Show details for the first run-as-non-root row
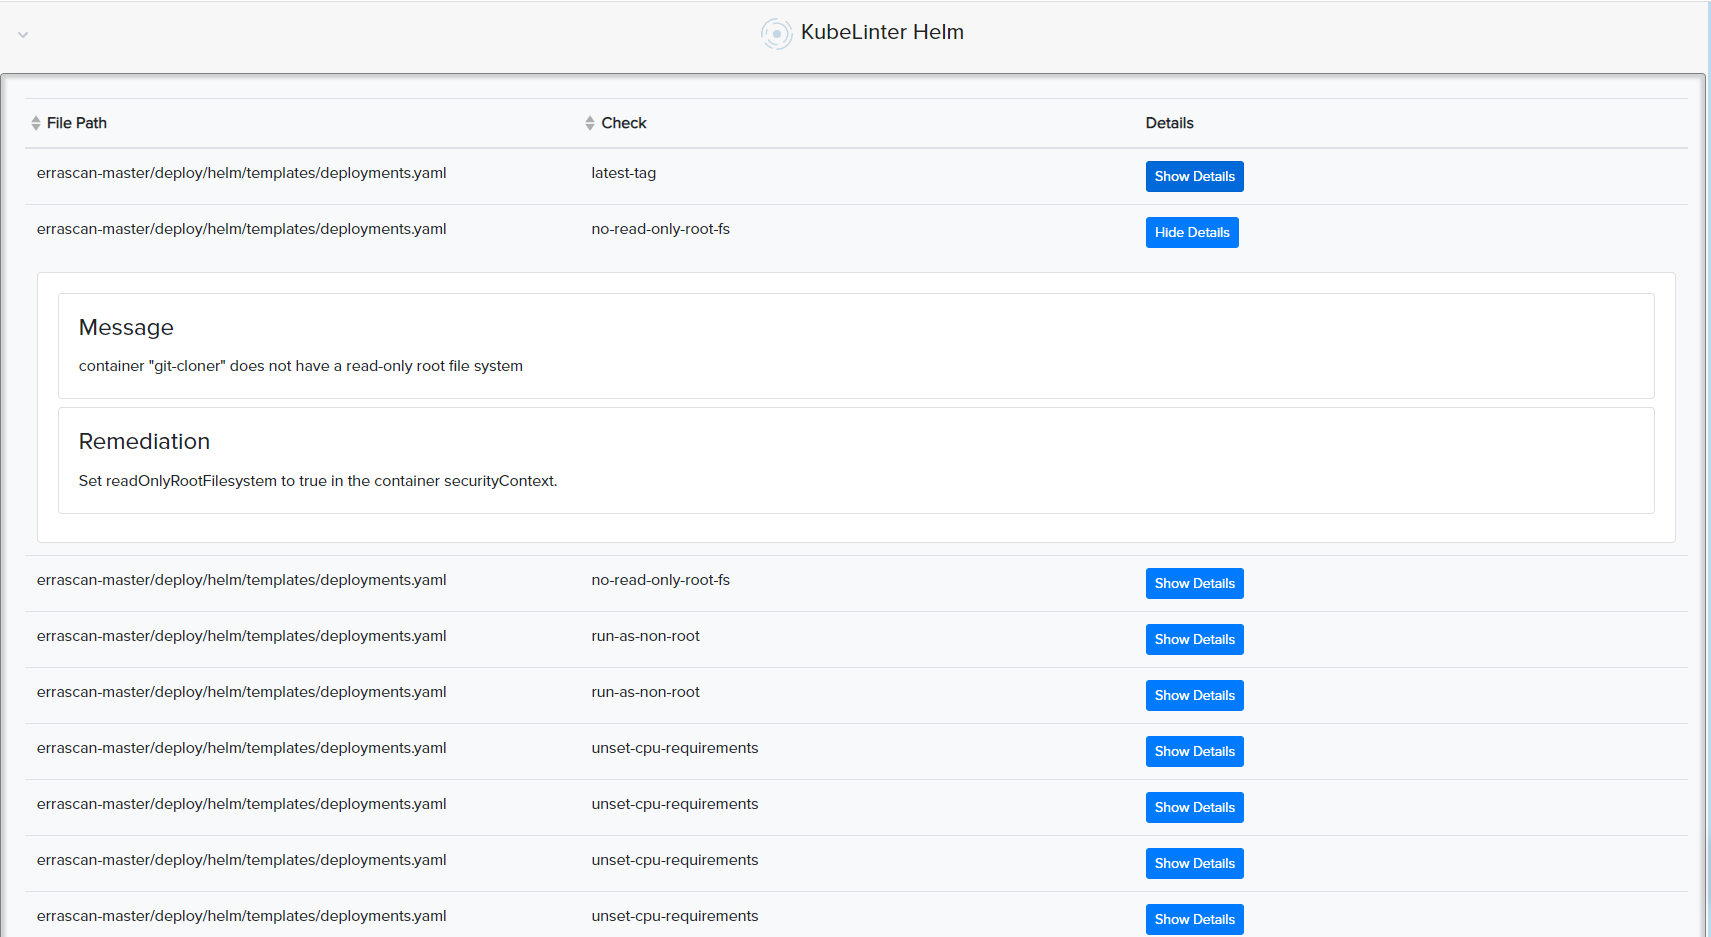 [x=1194, y=639]
